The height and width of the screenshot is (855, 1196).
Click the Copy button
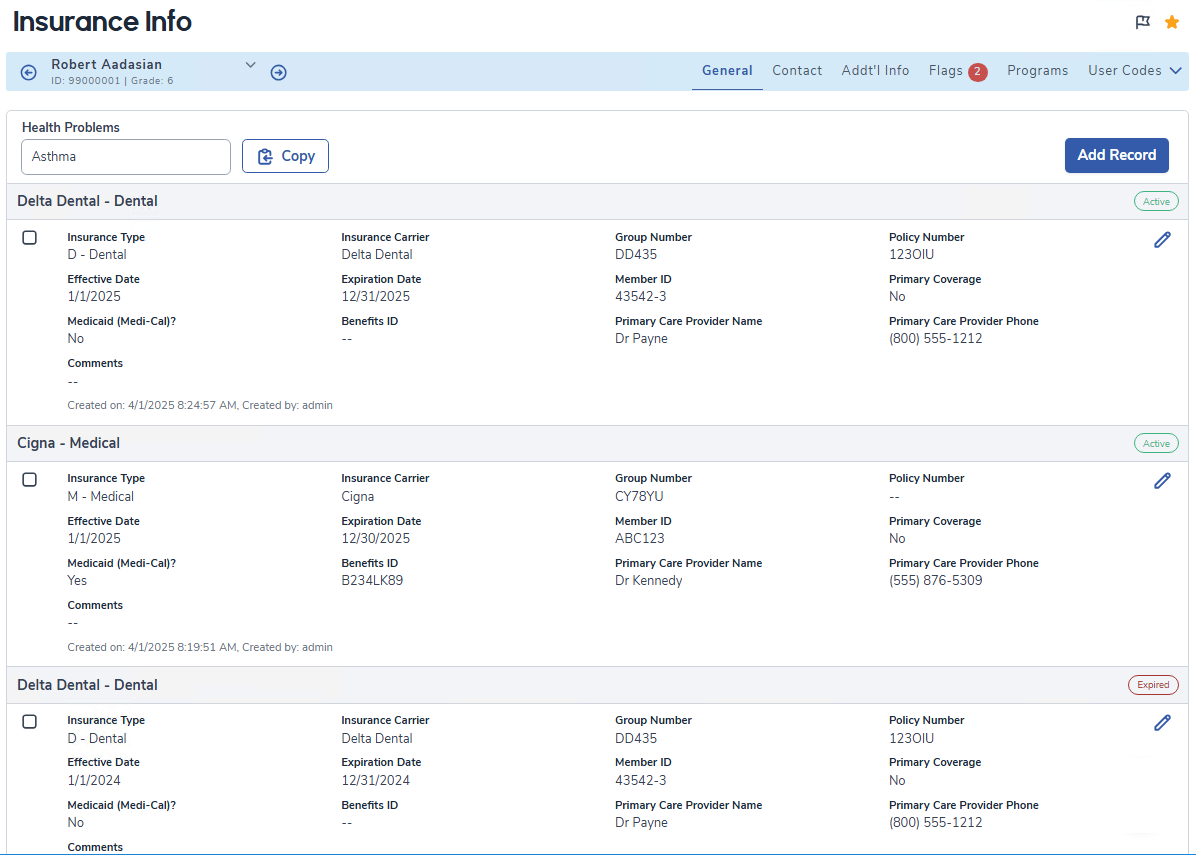pos(285,156)
